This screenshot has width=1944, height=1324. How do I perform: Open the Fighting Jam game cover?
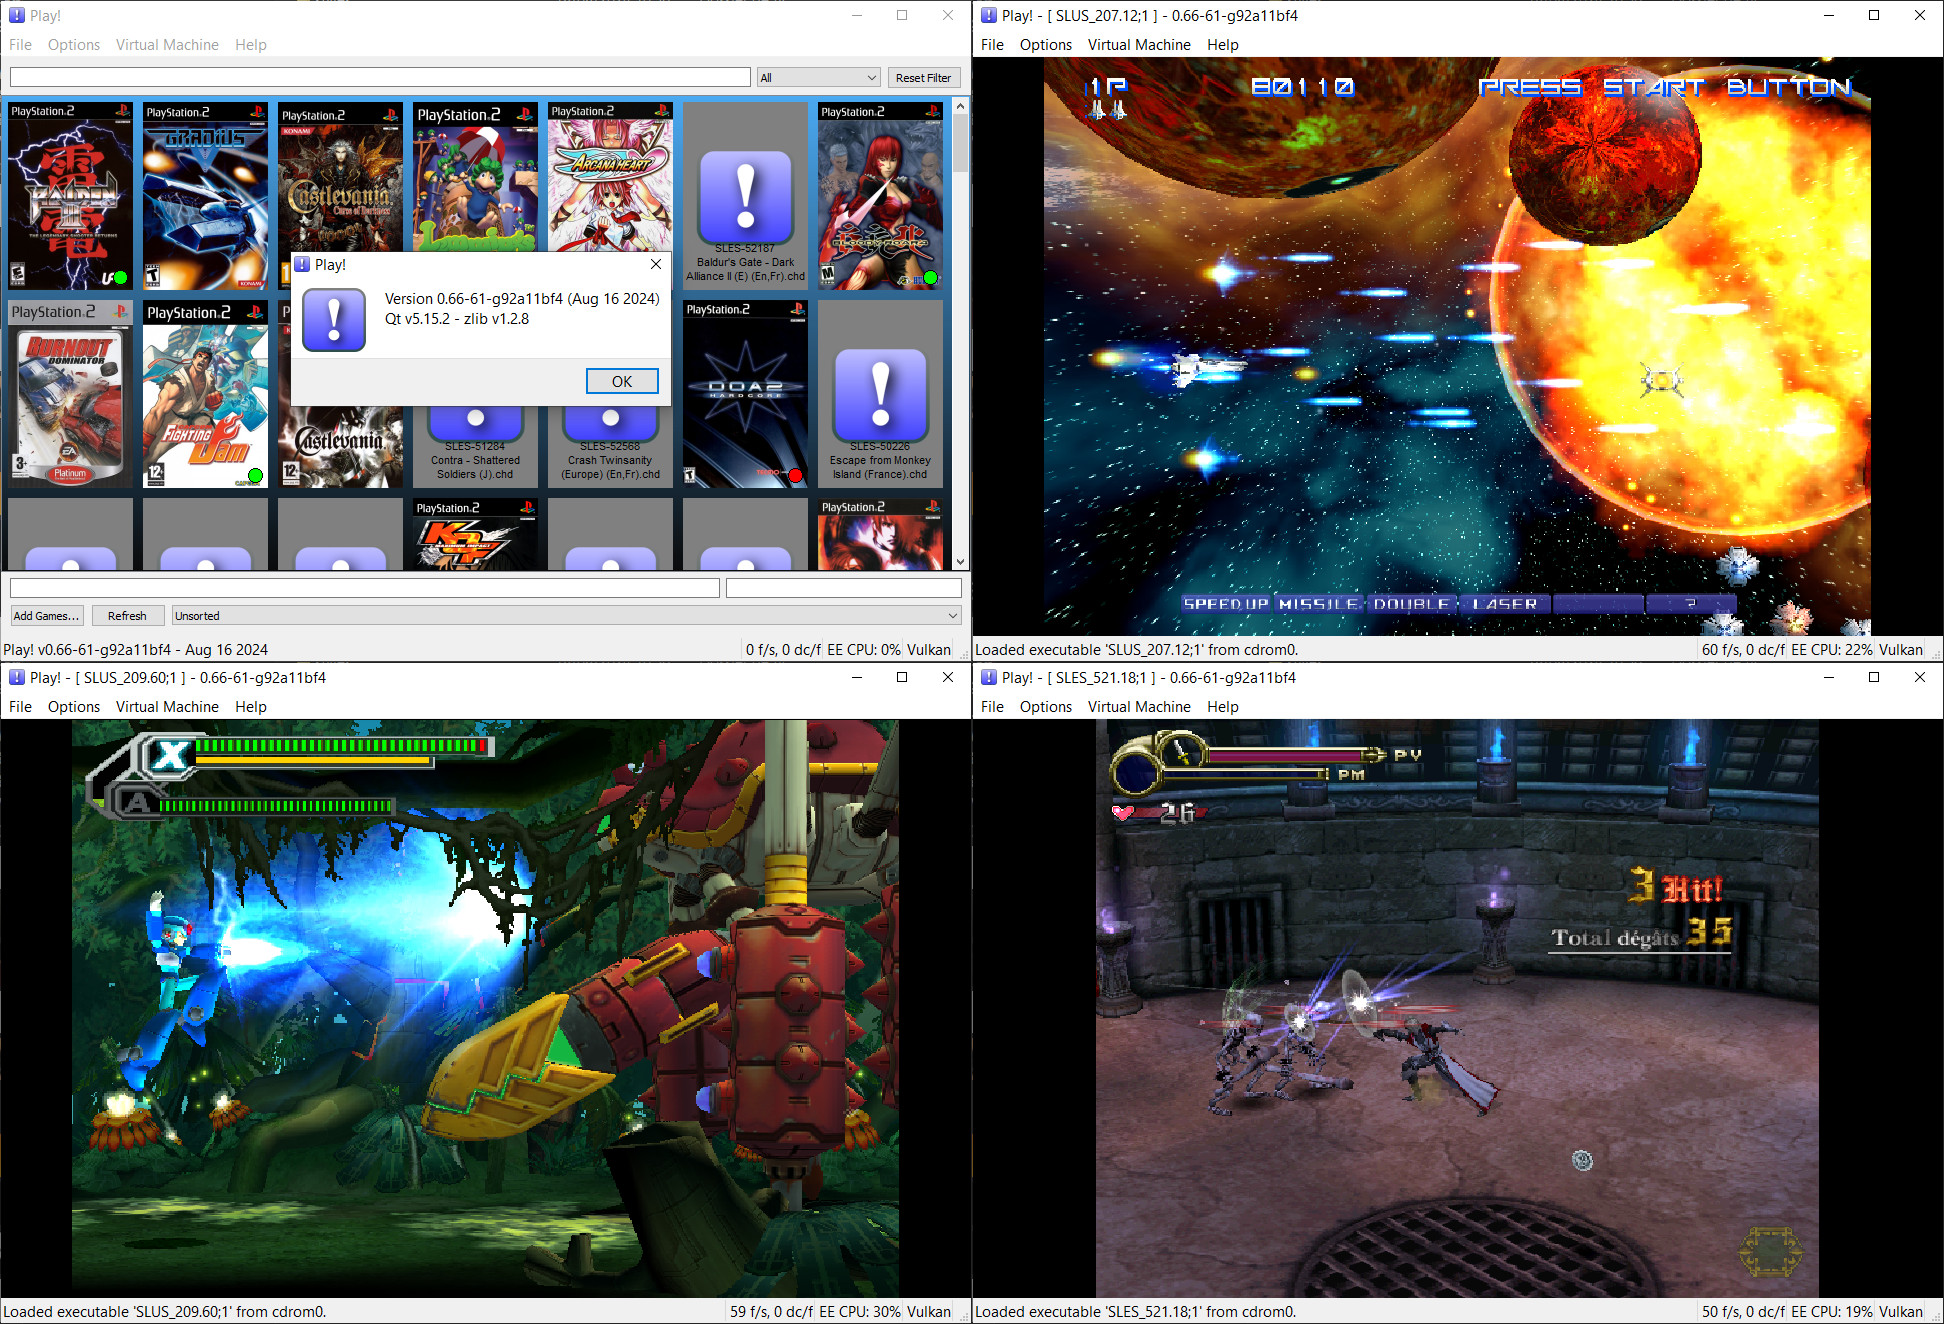pos(205,394)
